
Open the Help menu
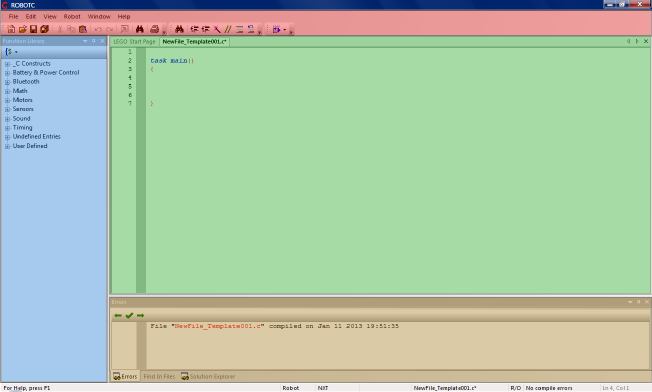(124, 17)
